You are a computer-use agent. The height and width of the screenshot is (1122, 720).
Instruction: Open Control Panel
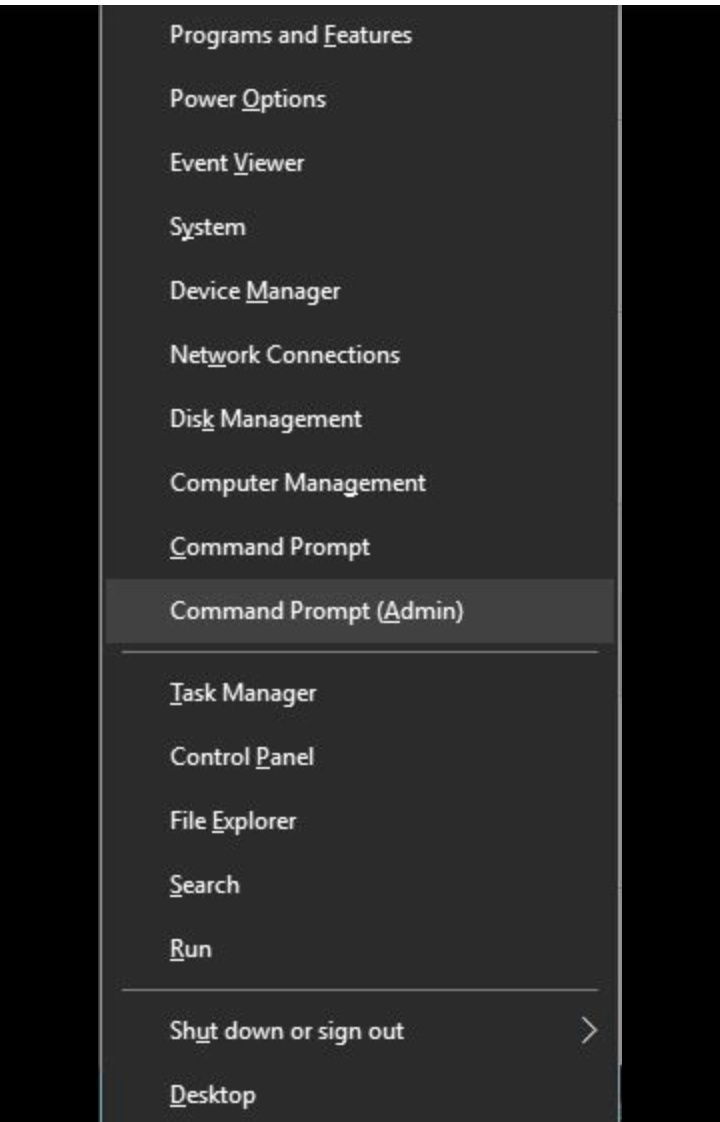click(x=242, y=757)
